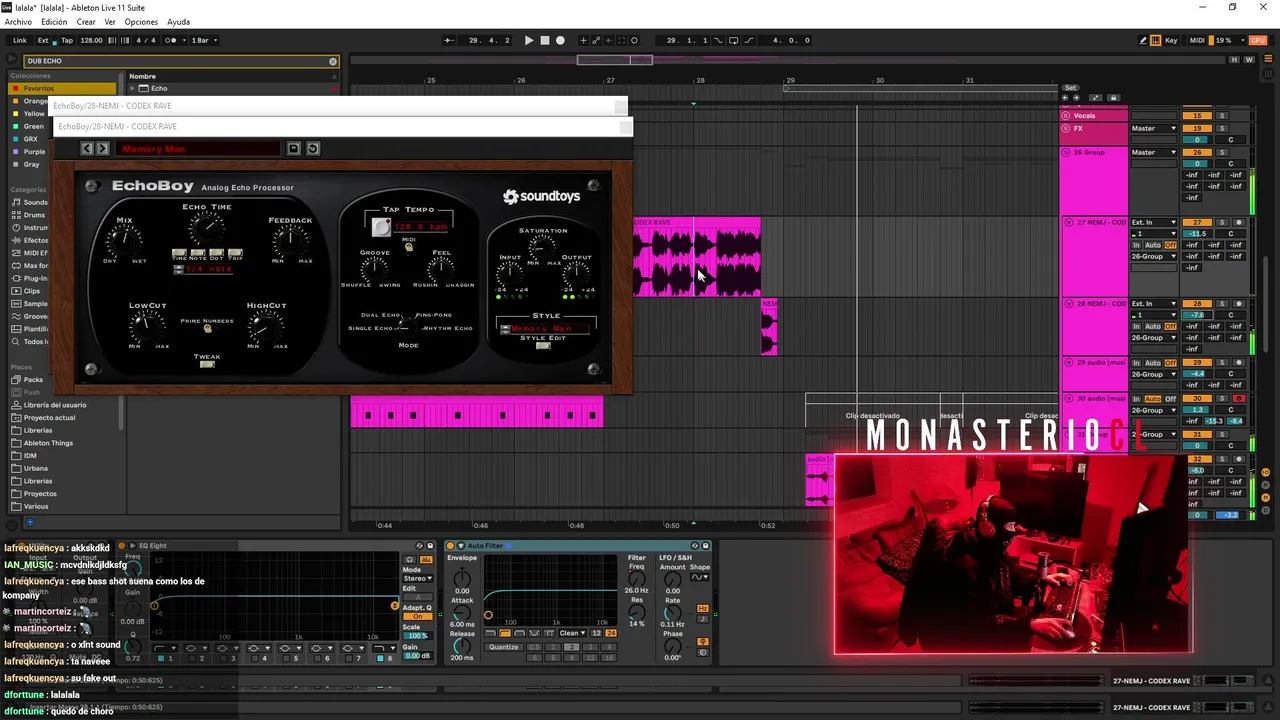
Task: Toggle Ext external sync switch
Action: click(x=43, y=40)
